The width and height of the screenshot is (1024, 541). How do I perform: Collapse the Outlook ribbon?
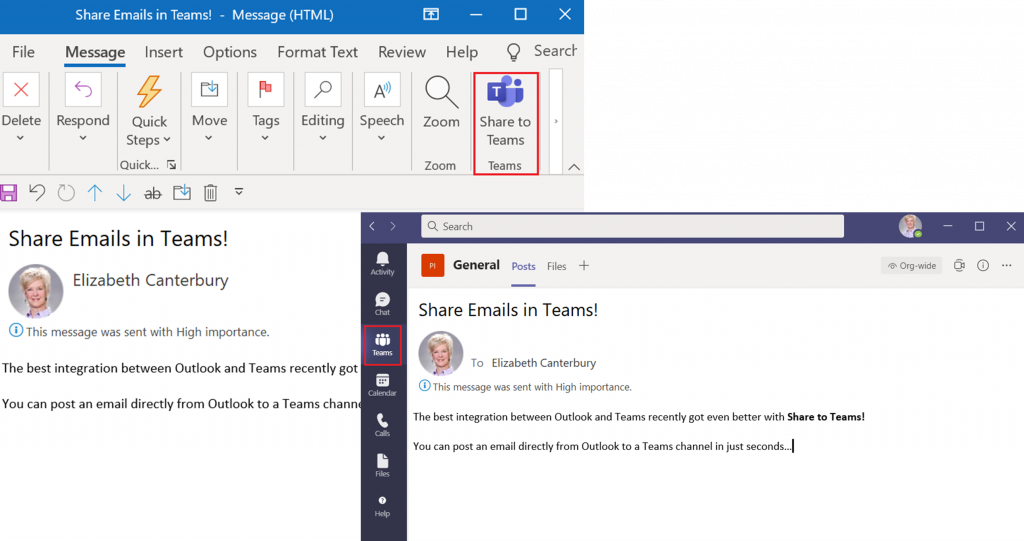tap(574, 167)
